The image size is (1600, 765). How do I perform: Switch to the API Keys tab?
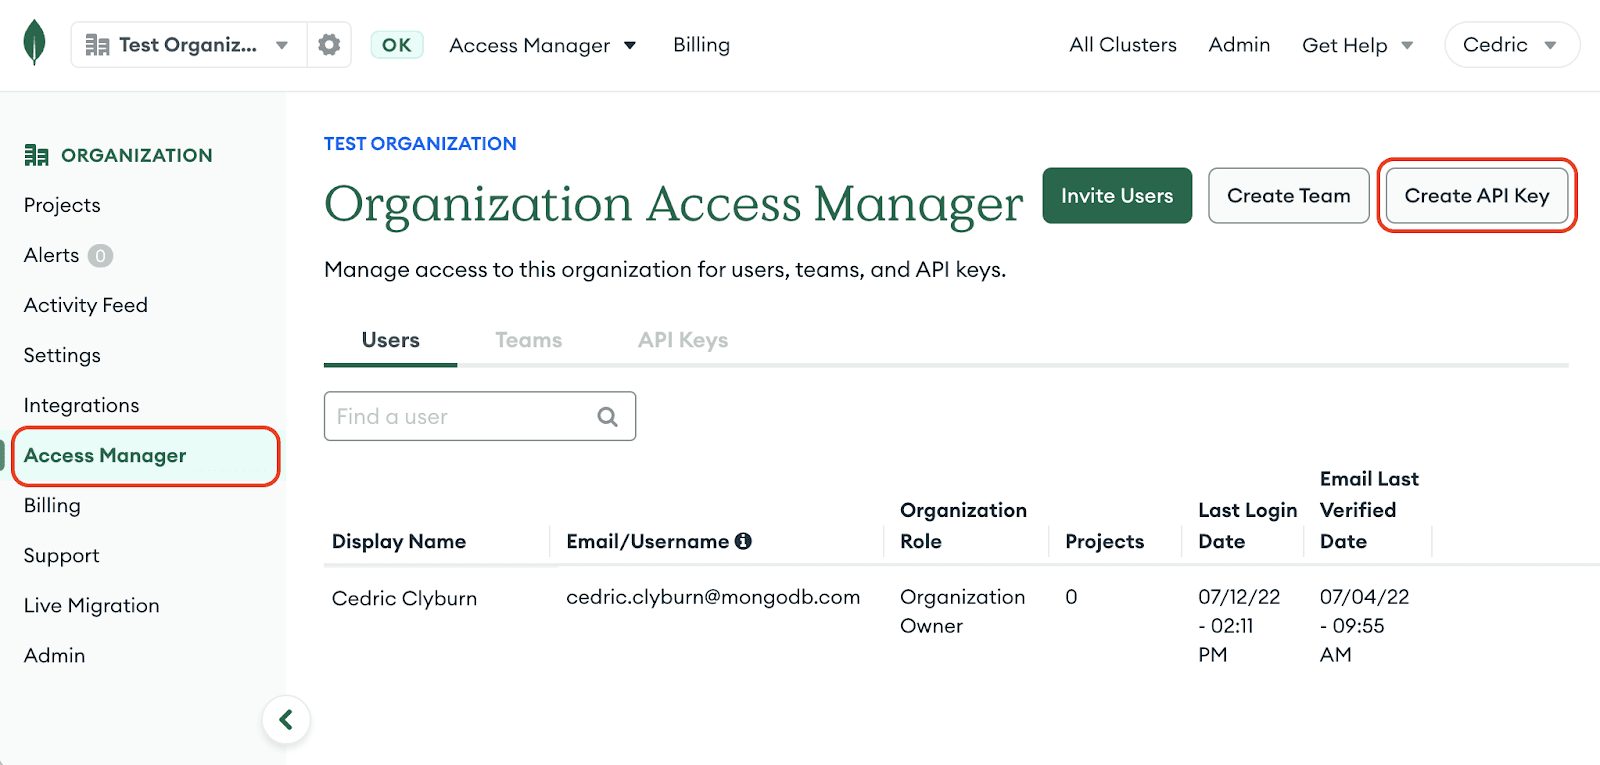(x=683, y=340)
